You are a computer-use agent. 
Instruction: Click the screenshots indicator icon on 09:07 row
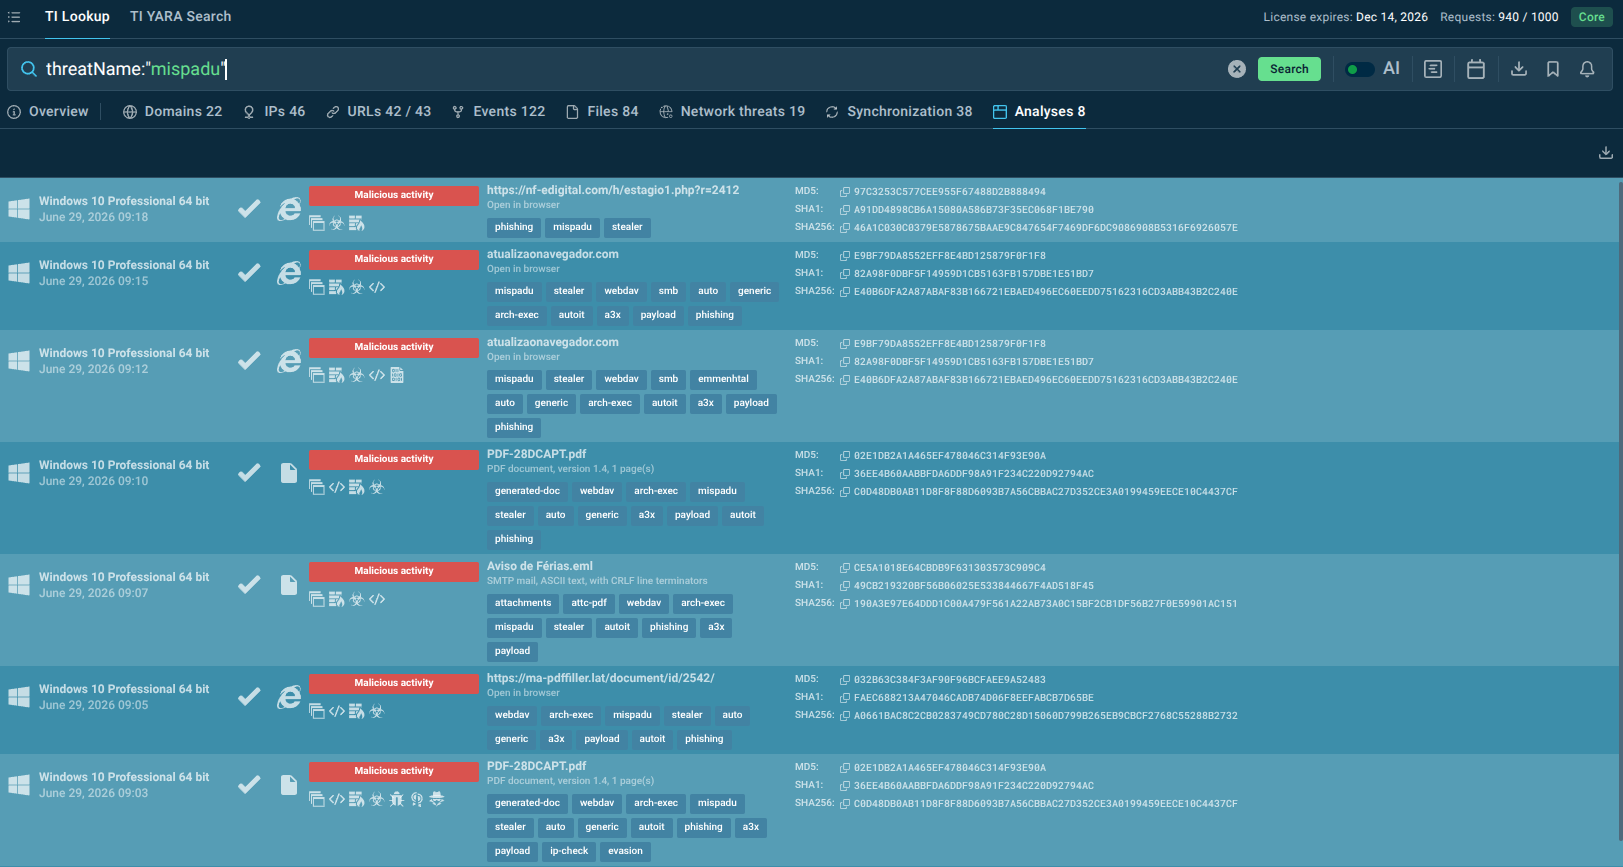(x=317, y=599)
